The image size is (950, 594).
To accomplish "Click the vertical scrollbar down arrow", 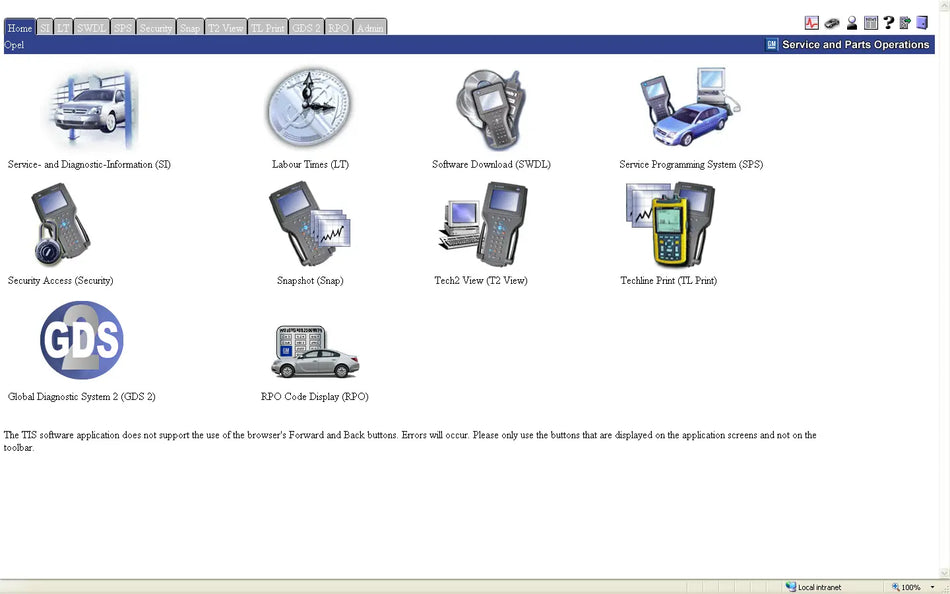I will (944, 572).
